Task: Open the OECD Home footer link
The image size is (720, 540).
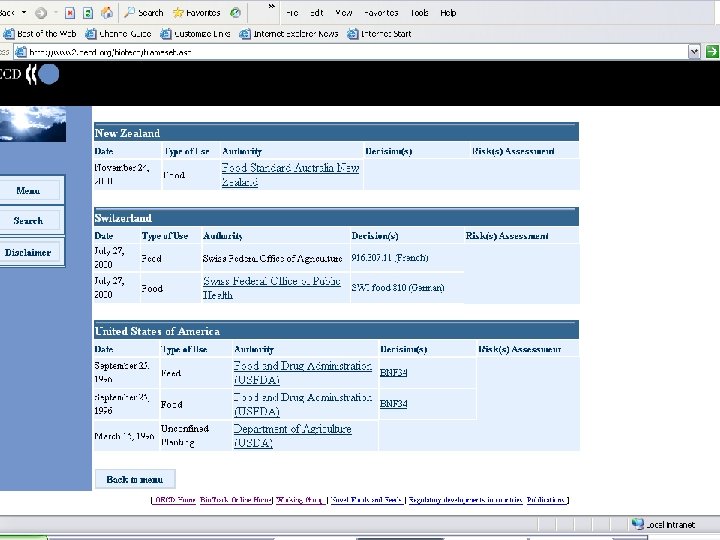Action: (x=175, y=500)
